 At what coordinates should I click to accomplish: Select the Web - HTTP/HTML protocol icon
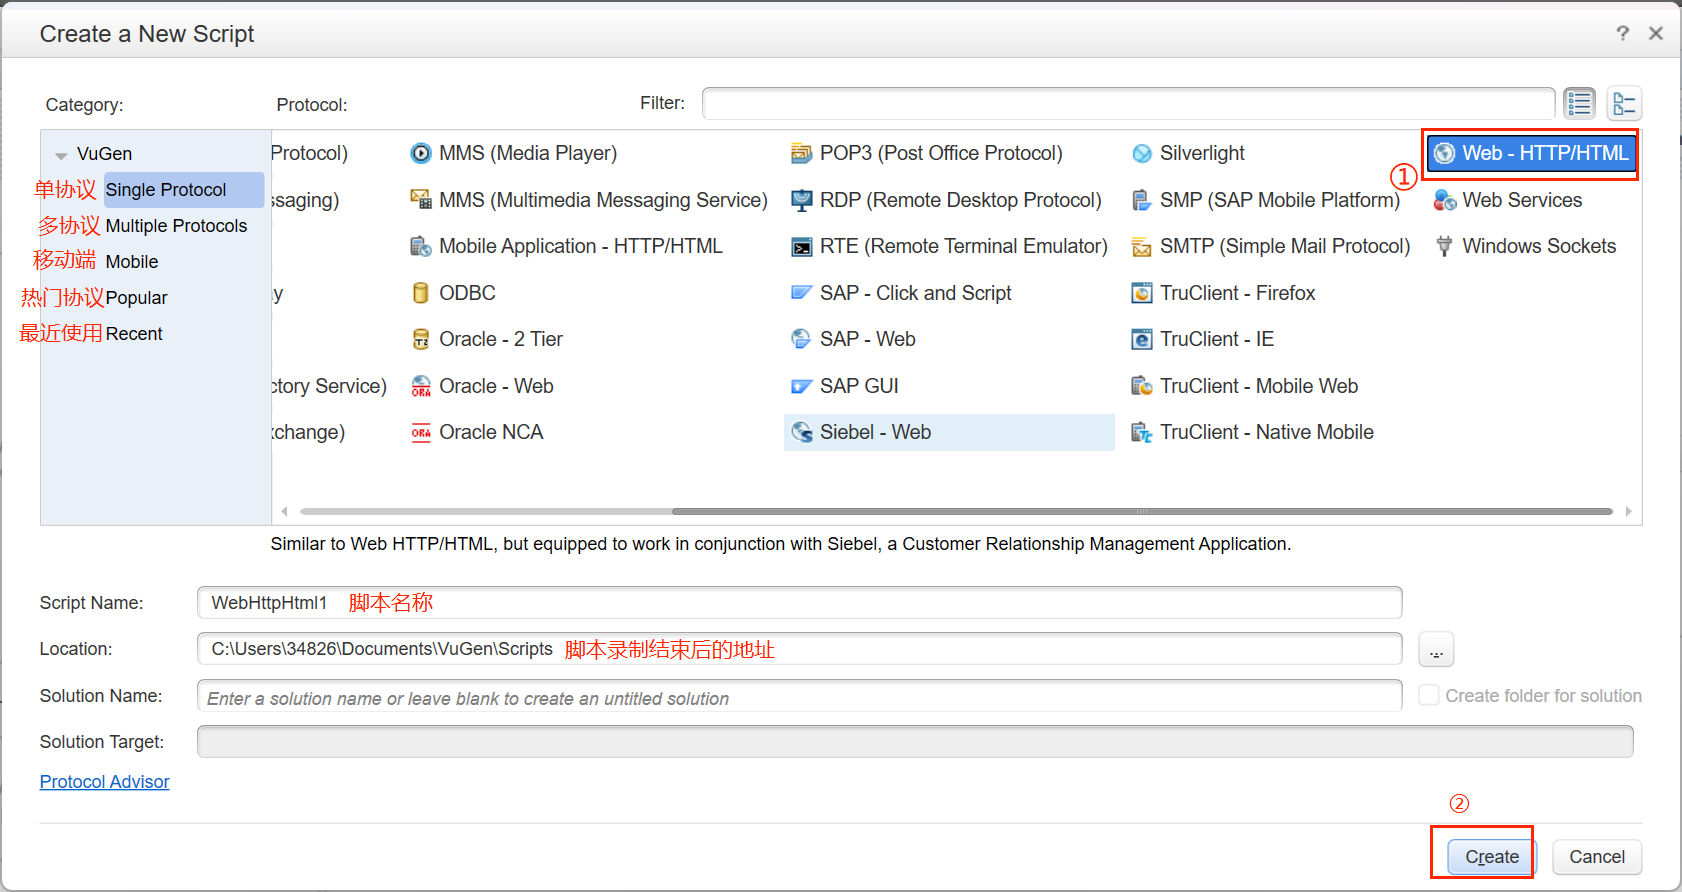[1444, 153]
